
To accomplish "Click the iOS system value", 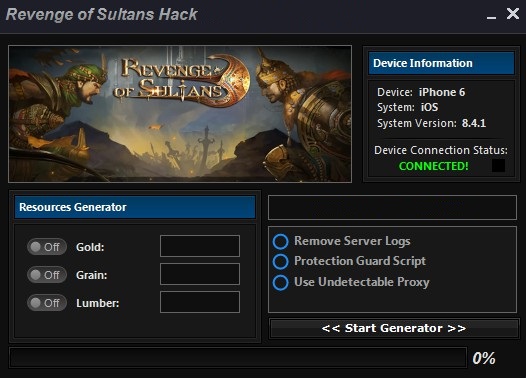I will click(x=429, y=107).
